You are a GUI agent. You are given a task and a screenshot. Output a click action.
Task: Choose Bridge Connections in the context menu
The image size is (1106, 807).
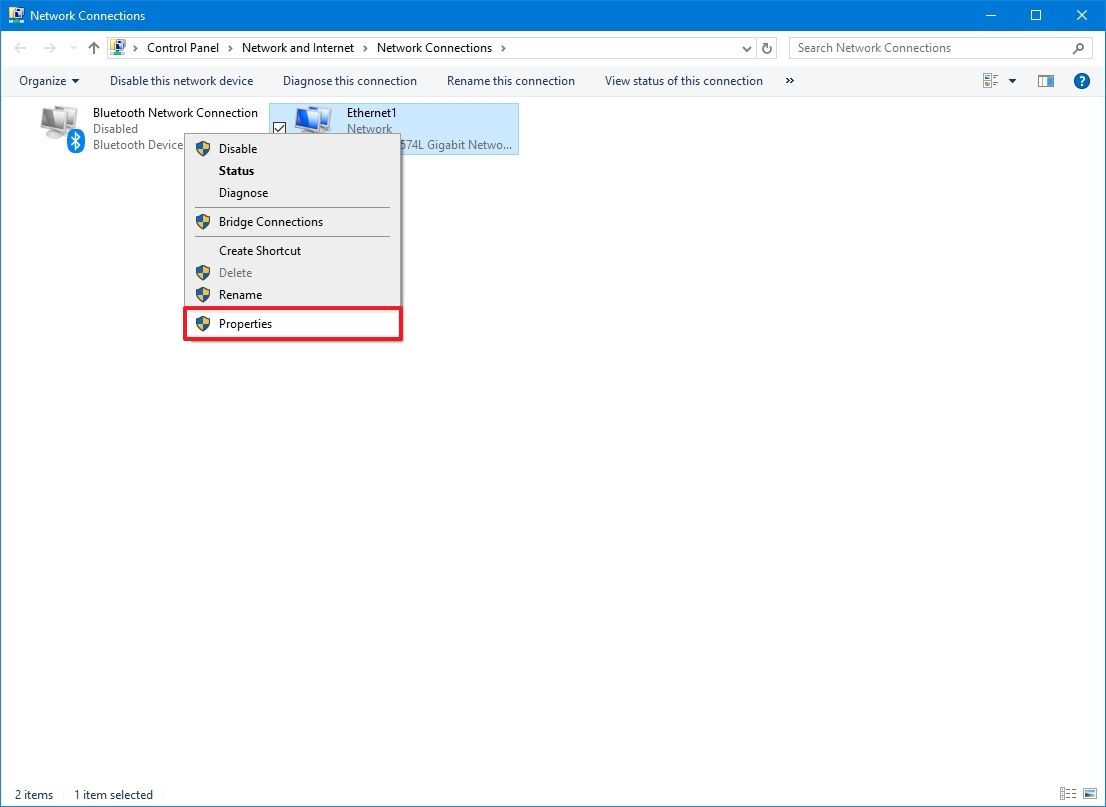(x=269, y=221)
